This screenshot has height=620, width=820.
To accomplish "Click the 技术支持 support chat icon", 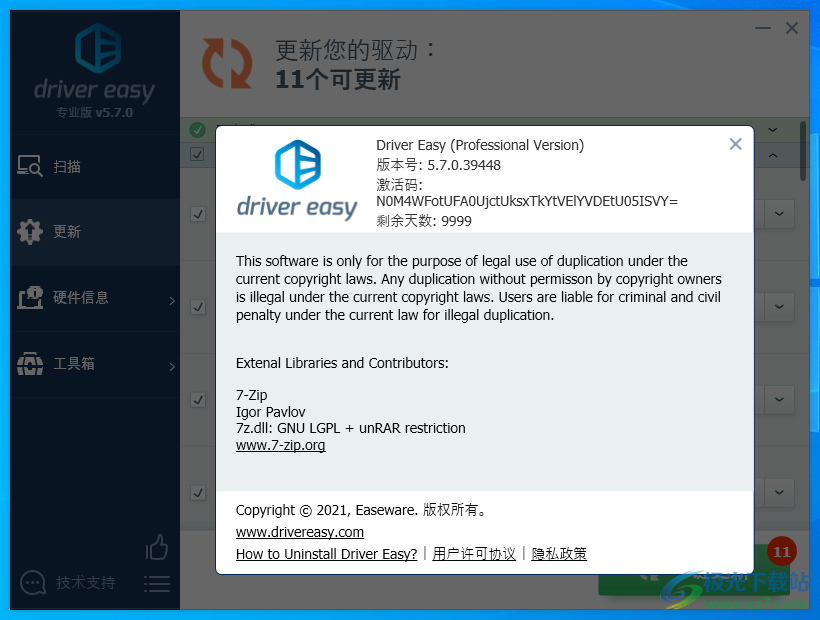I will coord(33,583).
